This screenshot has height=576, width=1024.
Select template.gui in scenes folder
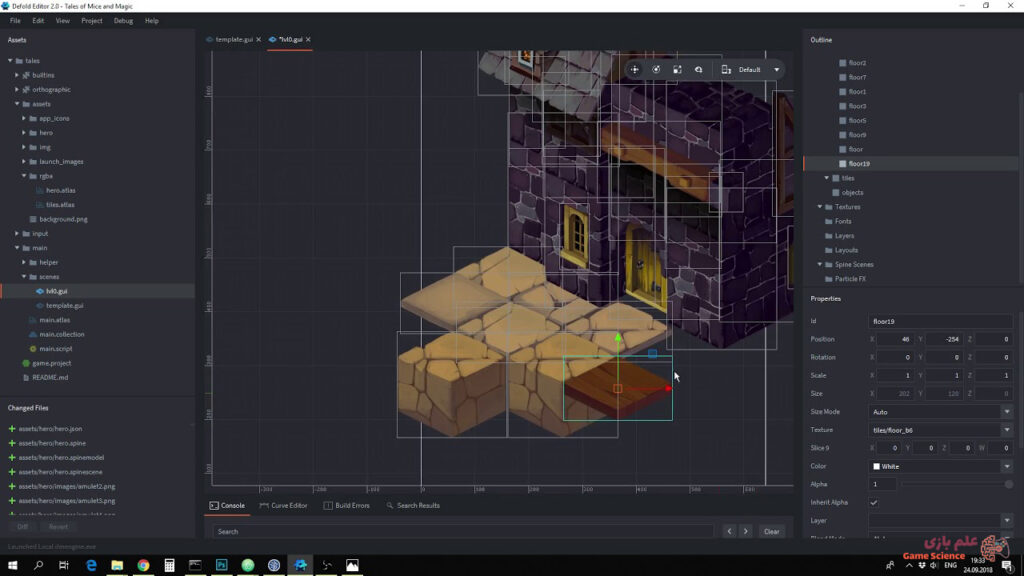[65, 306]
